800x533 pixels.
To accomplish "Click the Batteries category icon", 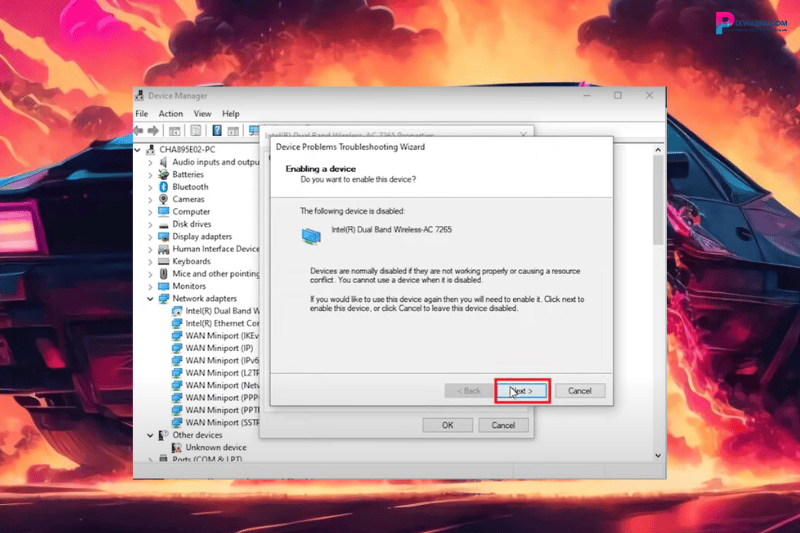I will 164,174.
